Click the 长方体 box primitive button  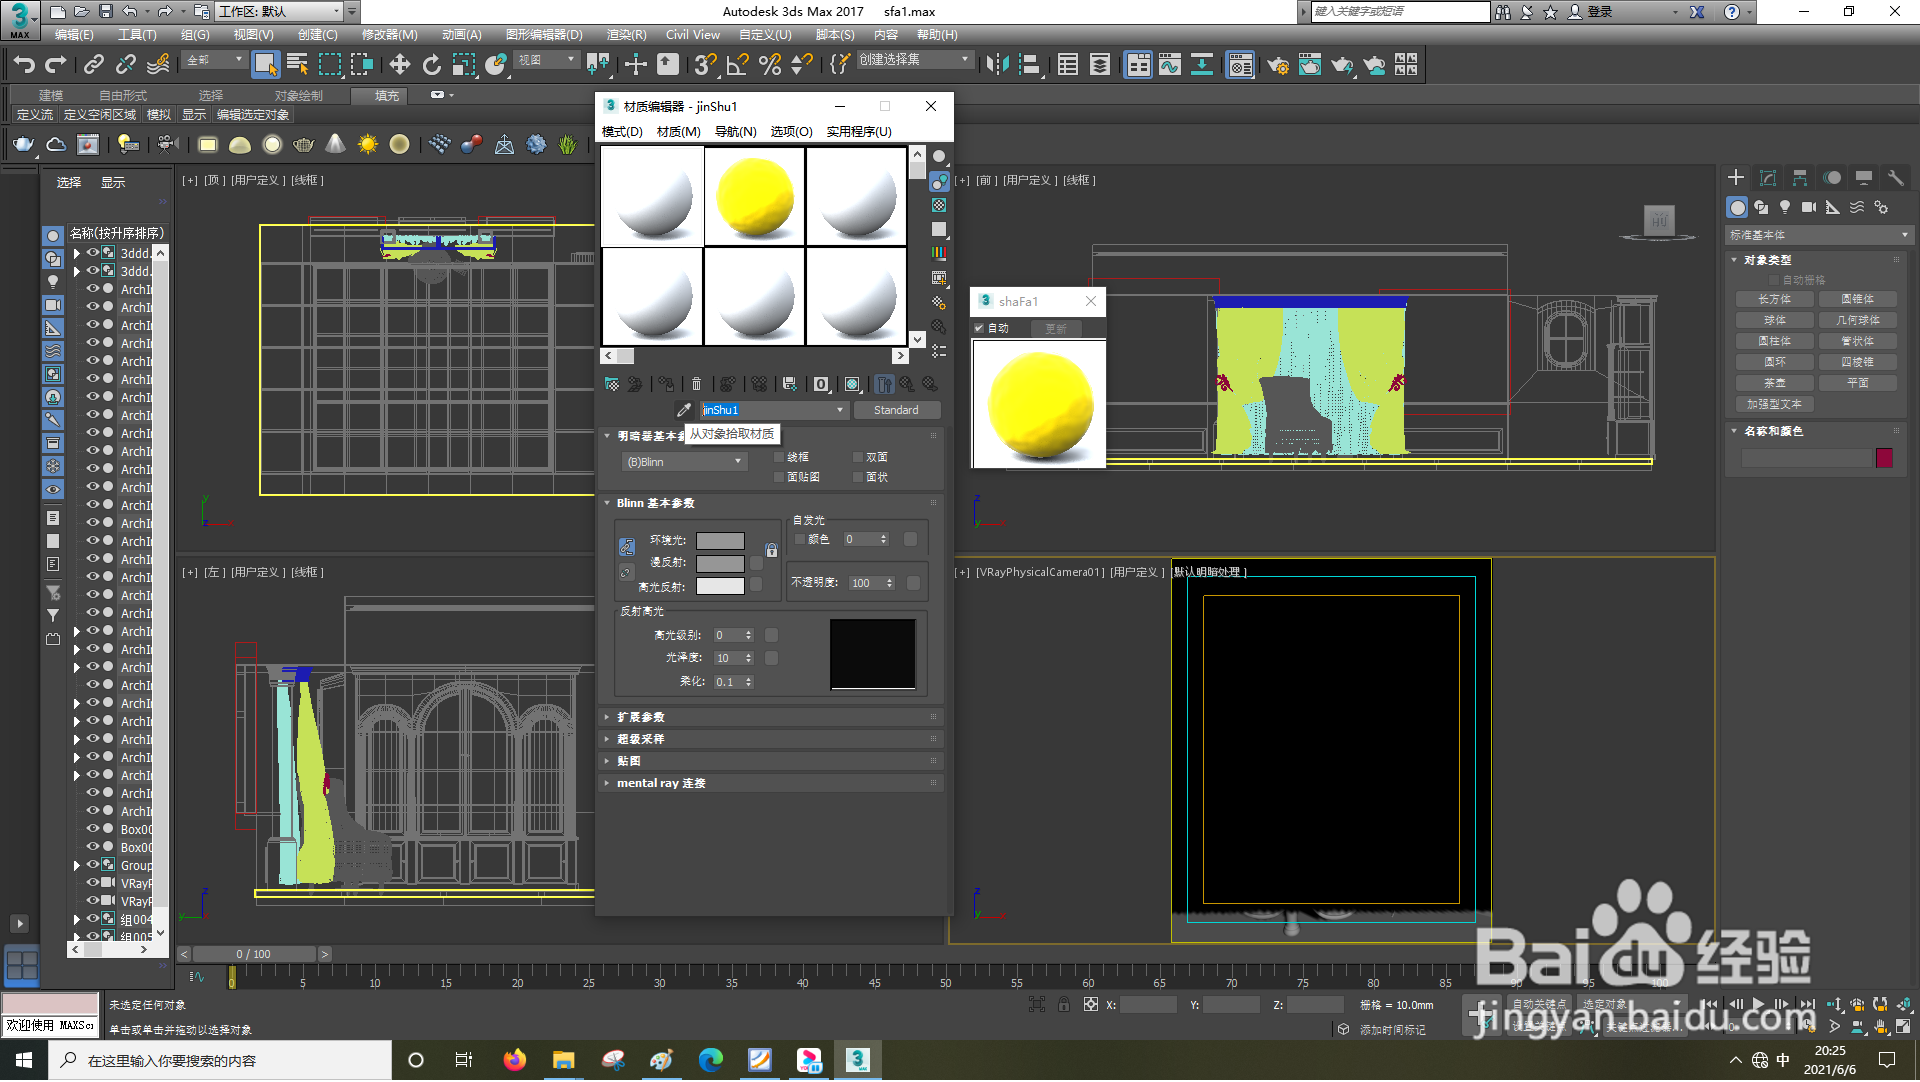coord(1775,300)
